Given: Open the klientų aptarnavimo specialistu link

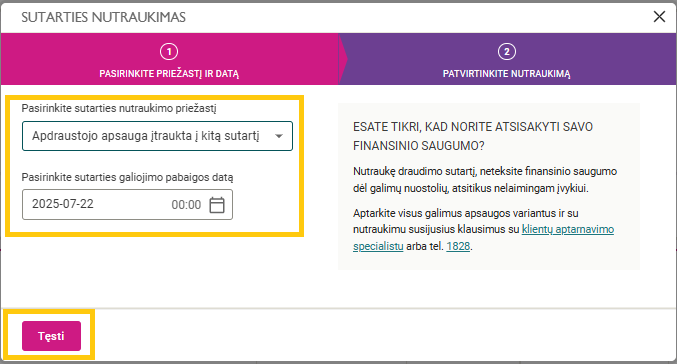Looking at the screenshot, I should (x=484, y=237).
